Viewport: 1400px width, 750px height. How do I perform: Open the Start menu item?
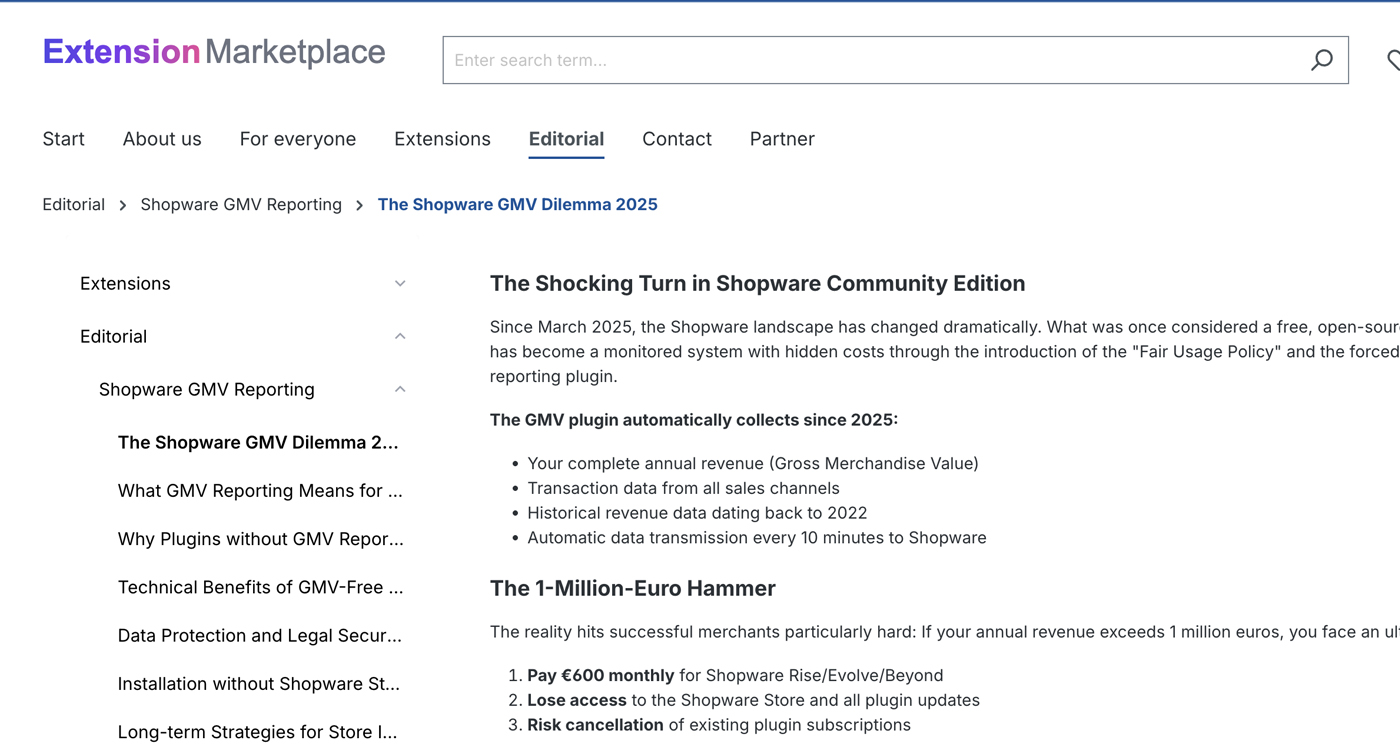click(63, 139)
